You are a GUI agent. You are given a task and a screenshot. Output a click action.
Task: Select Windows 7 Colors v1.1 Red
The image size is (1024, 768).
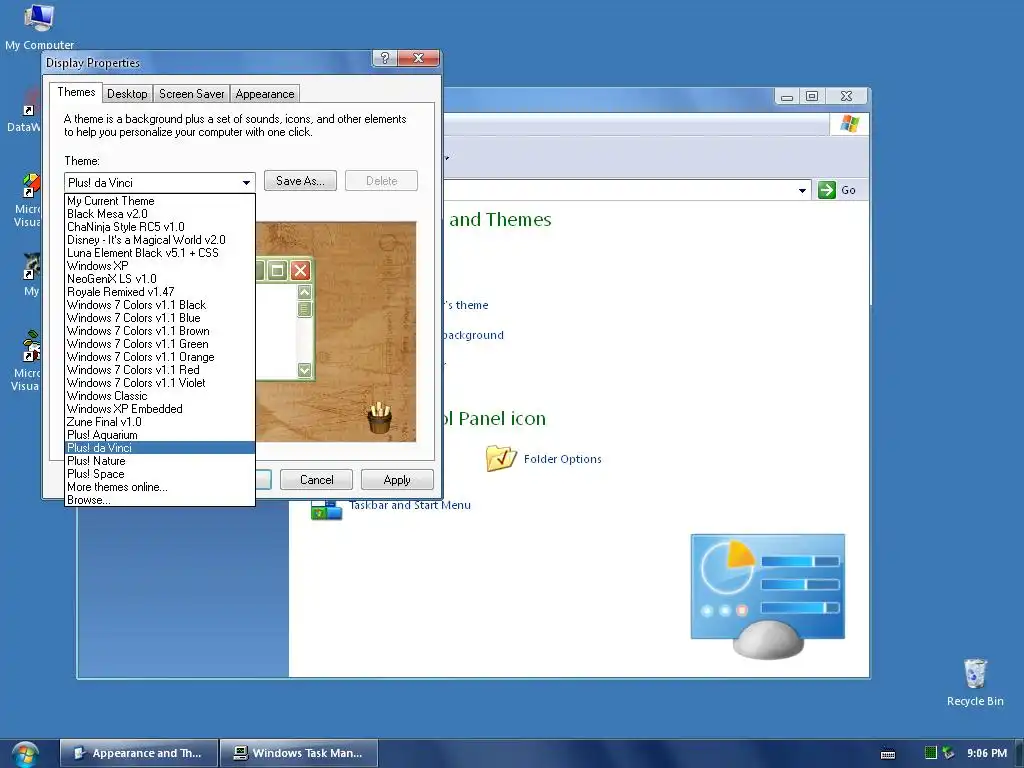coord(160,370)
